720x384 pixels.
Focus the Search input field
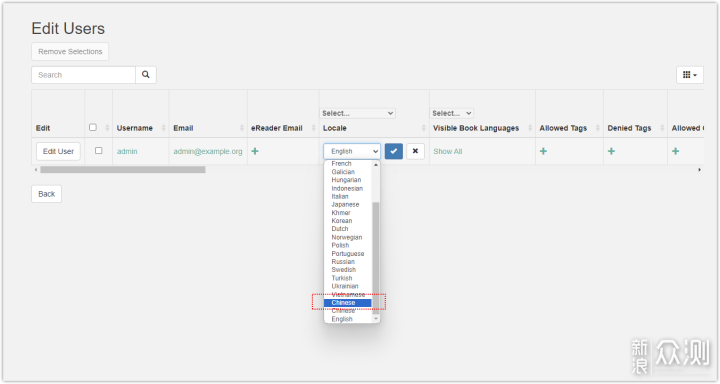[84, 75]
